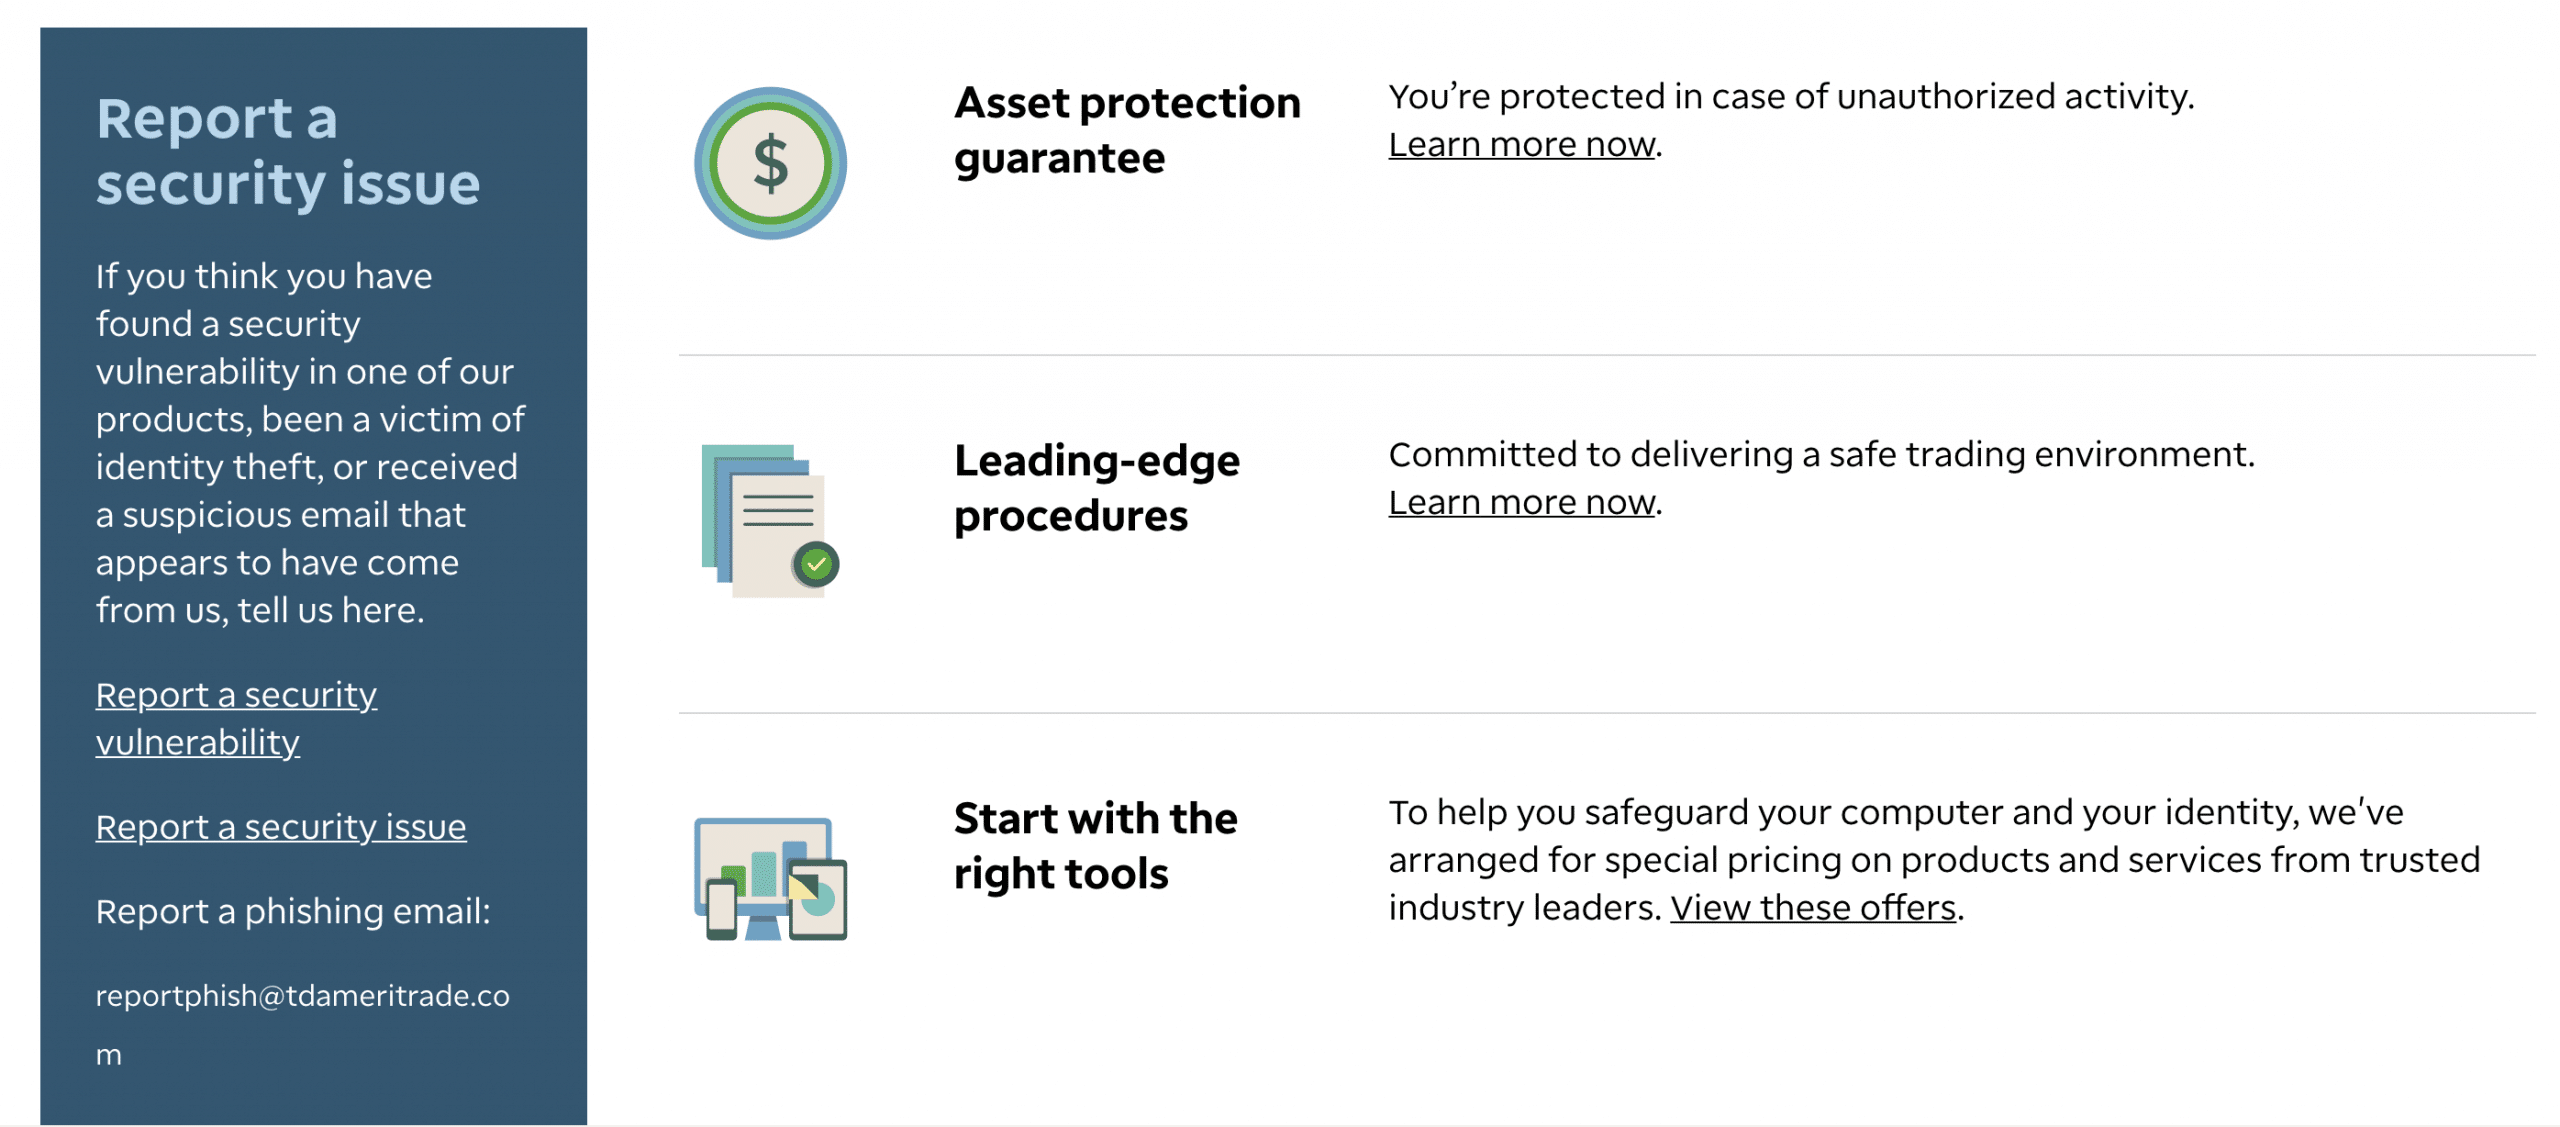Viewport: 2560px width, 1127px height.
Task: Click the Asset protection guarantee heading
Action: pyautogui.click(x=1127, y=130)
